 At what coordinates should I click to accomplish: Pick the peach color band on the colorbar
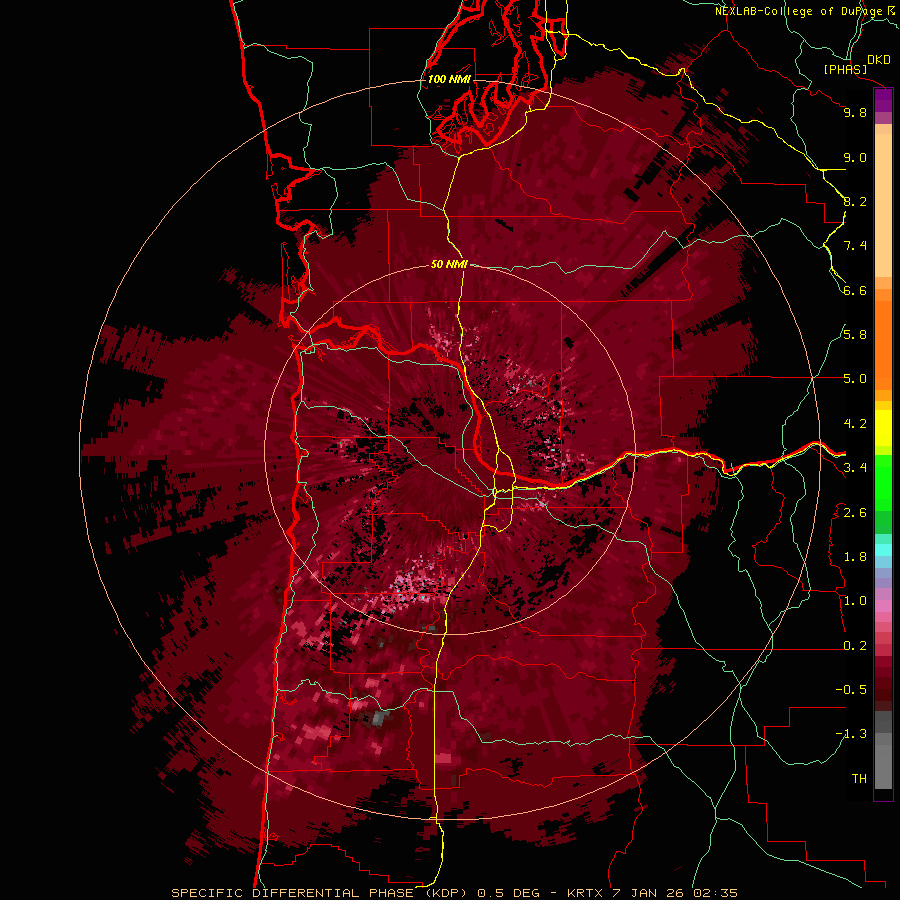[883, 205]
